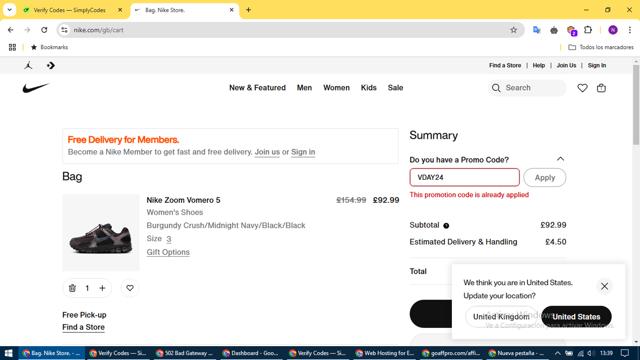This screenshot has width=640, height=360.
Task: Open the Jordan brand logo link
Action: pos(28,65)
